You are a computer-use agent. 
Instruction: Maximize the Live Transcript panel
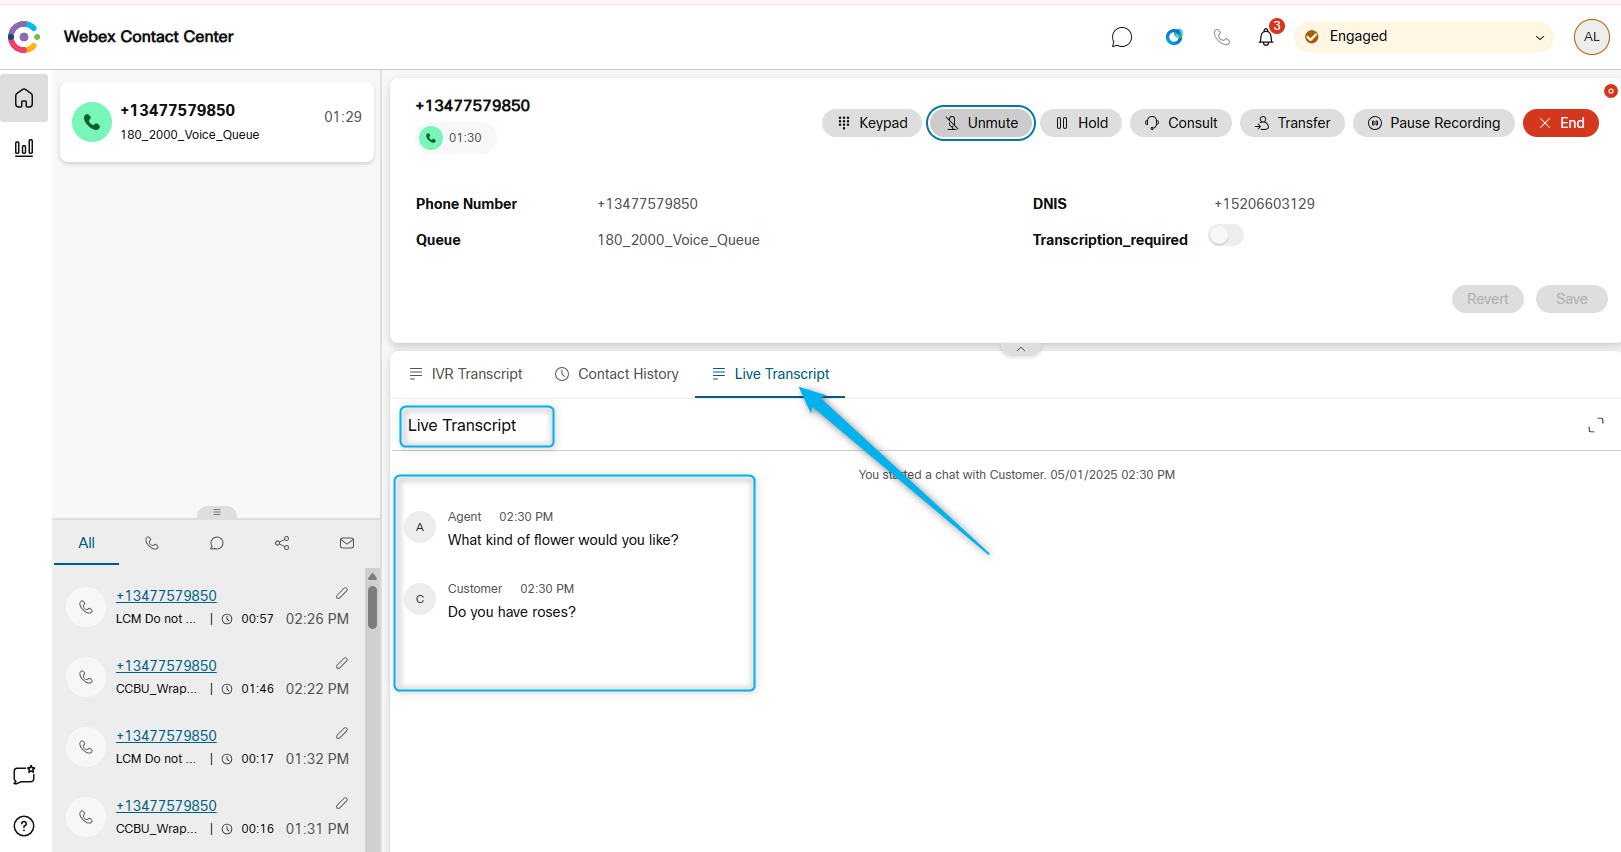pyautogui.click(x=1595, y=426)
